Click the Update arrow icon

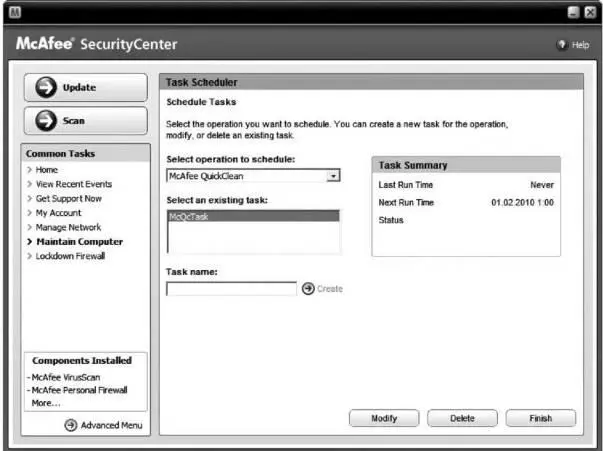pos(46,87)
